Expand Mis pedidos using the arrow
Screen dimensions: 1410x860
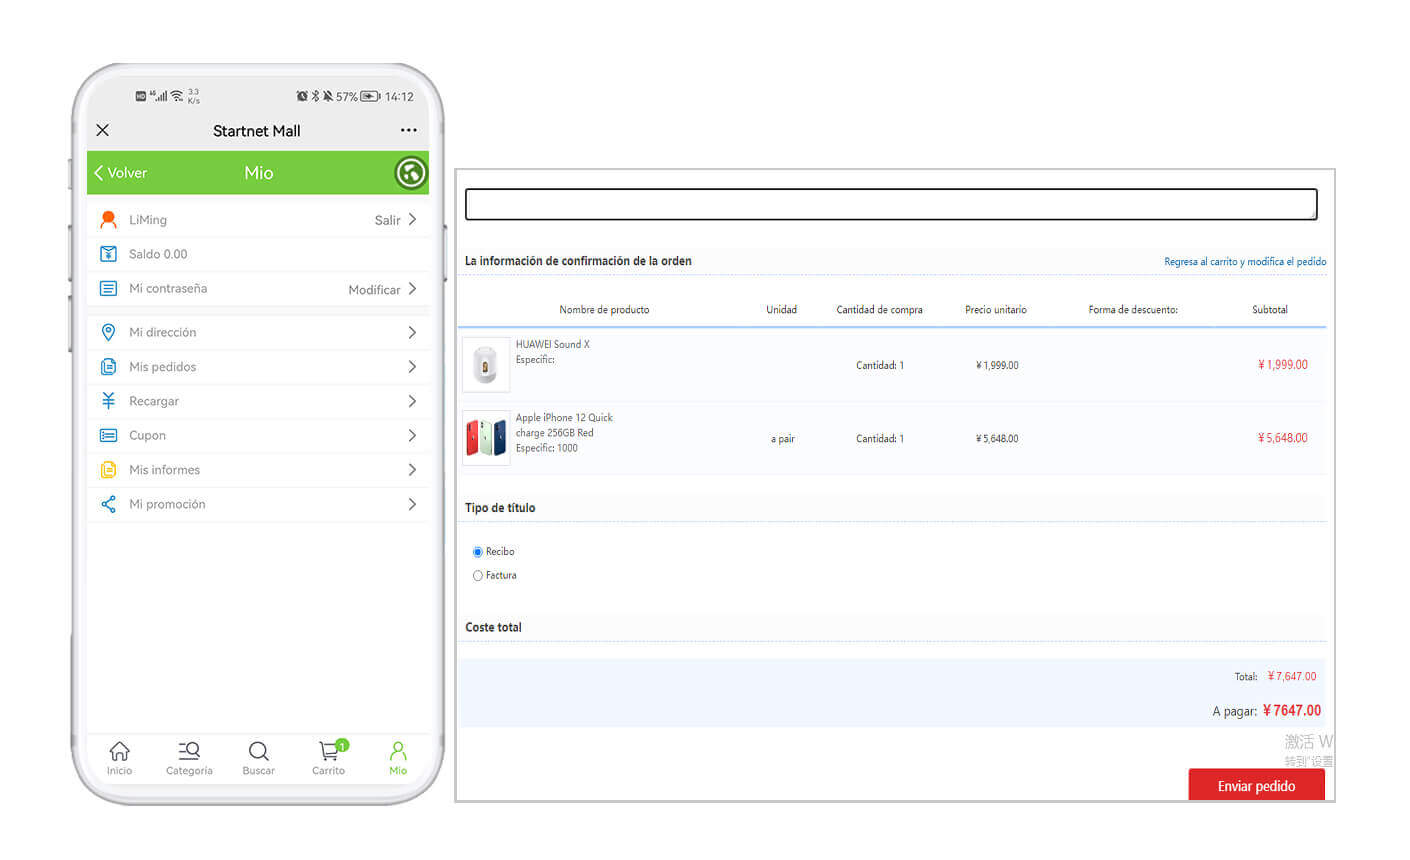click(x=411, y=367)
